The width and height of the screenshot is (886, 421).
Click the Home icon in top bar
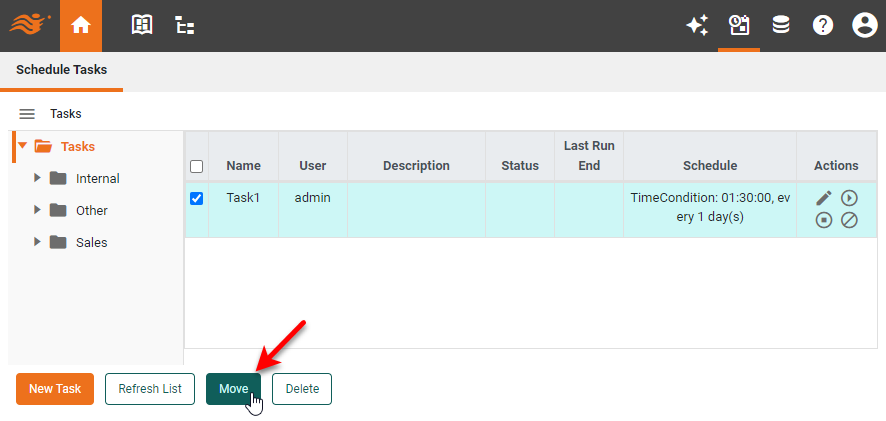[81, 26]
